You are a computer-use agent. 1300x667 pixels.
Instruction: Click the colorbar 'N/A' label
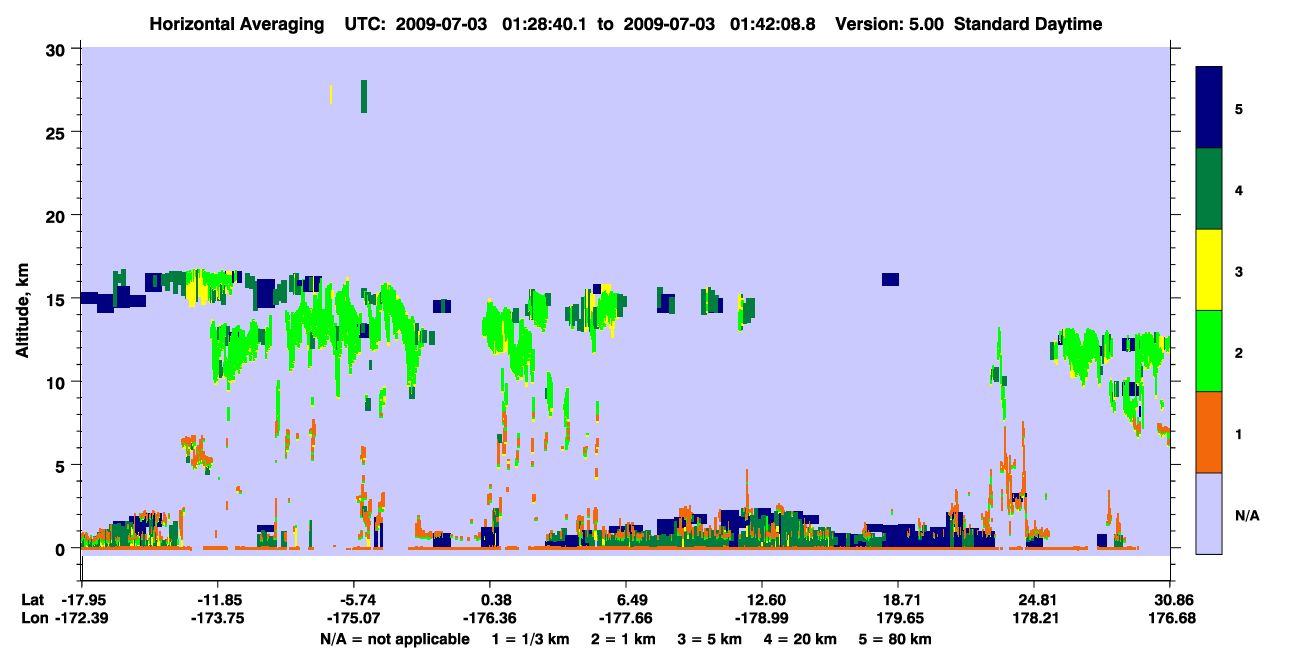(x=1246, y=516)
